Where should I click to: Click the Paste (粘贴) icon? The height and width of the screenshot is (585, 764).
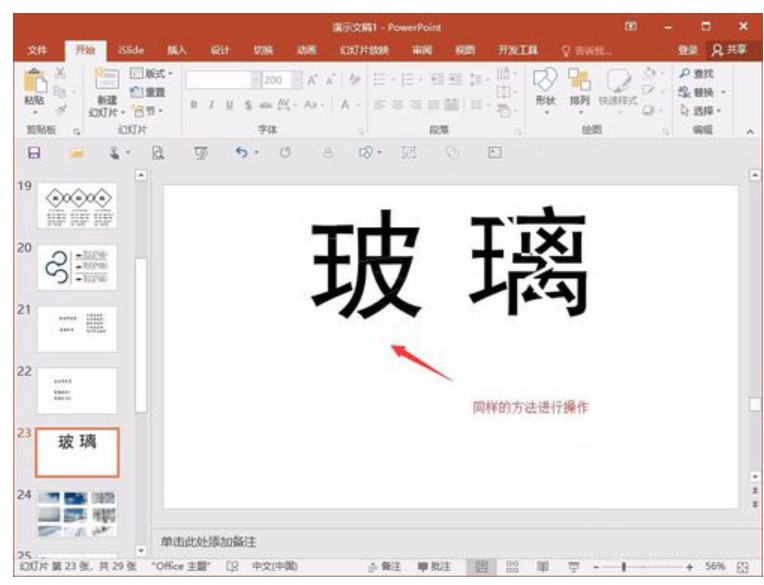(33, 84)
